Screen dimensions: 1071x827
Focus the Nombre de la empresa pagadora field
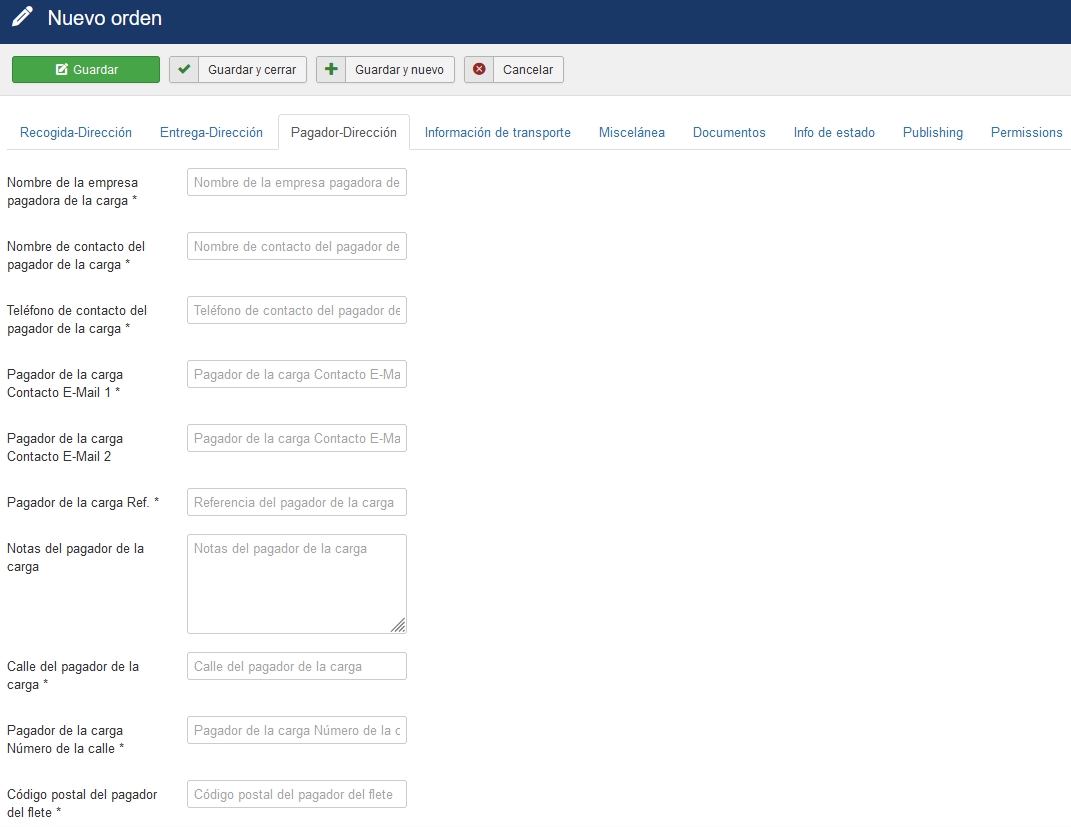click(297, 182)
